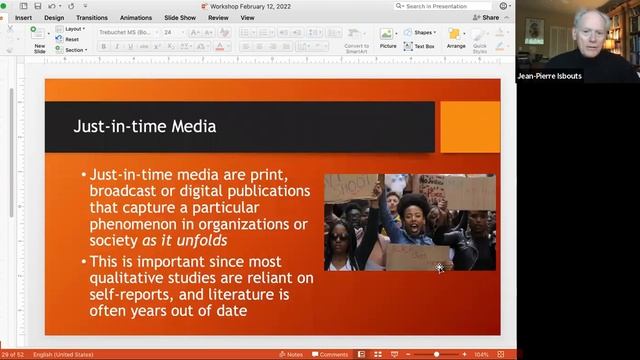Click the New Slide icon
This screenshot has height=360, width=640.
[38, 33]
